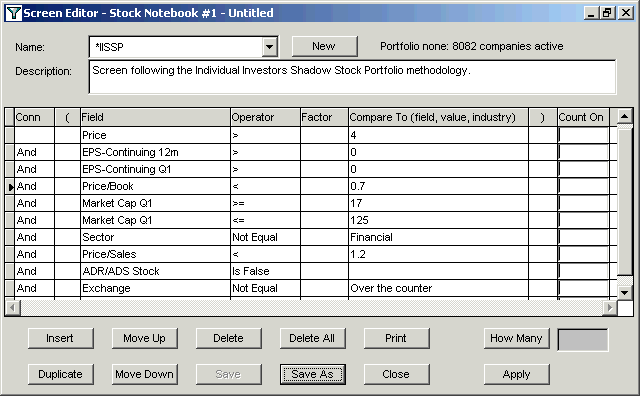The height and width of the screenshot is (396, 640).
Task: Click the >= operator in Market Cap row
Action: pyautogui.click(x=265, y=203)
